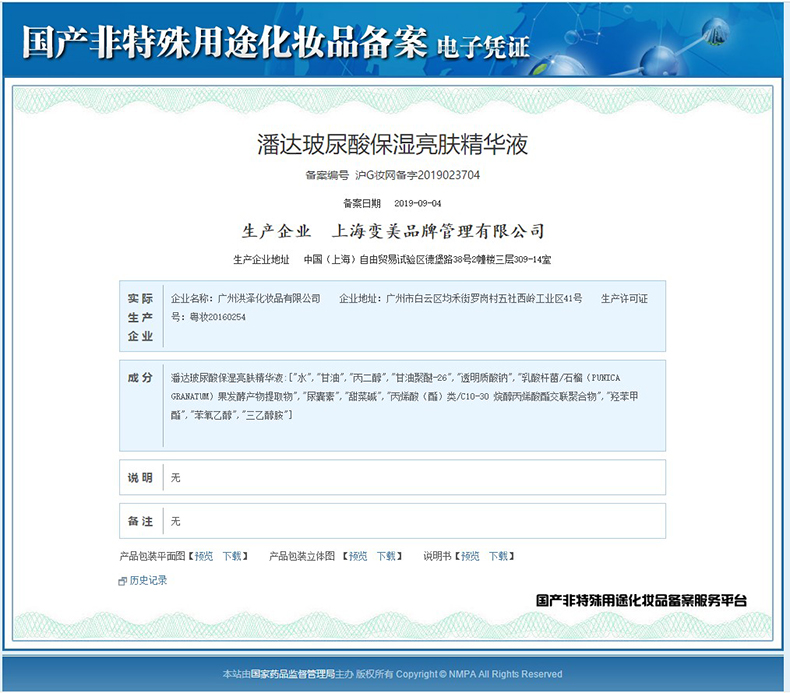Click the filing date 2019-09-04

[x=417, y=203]
